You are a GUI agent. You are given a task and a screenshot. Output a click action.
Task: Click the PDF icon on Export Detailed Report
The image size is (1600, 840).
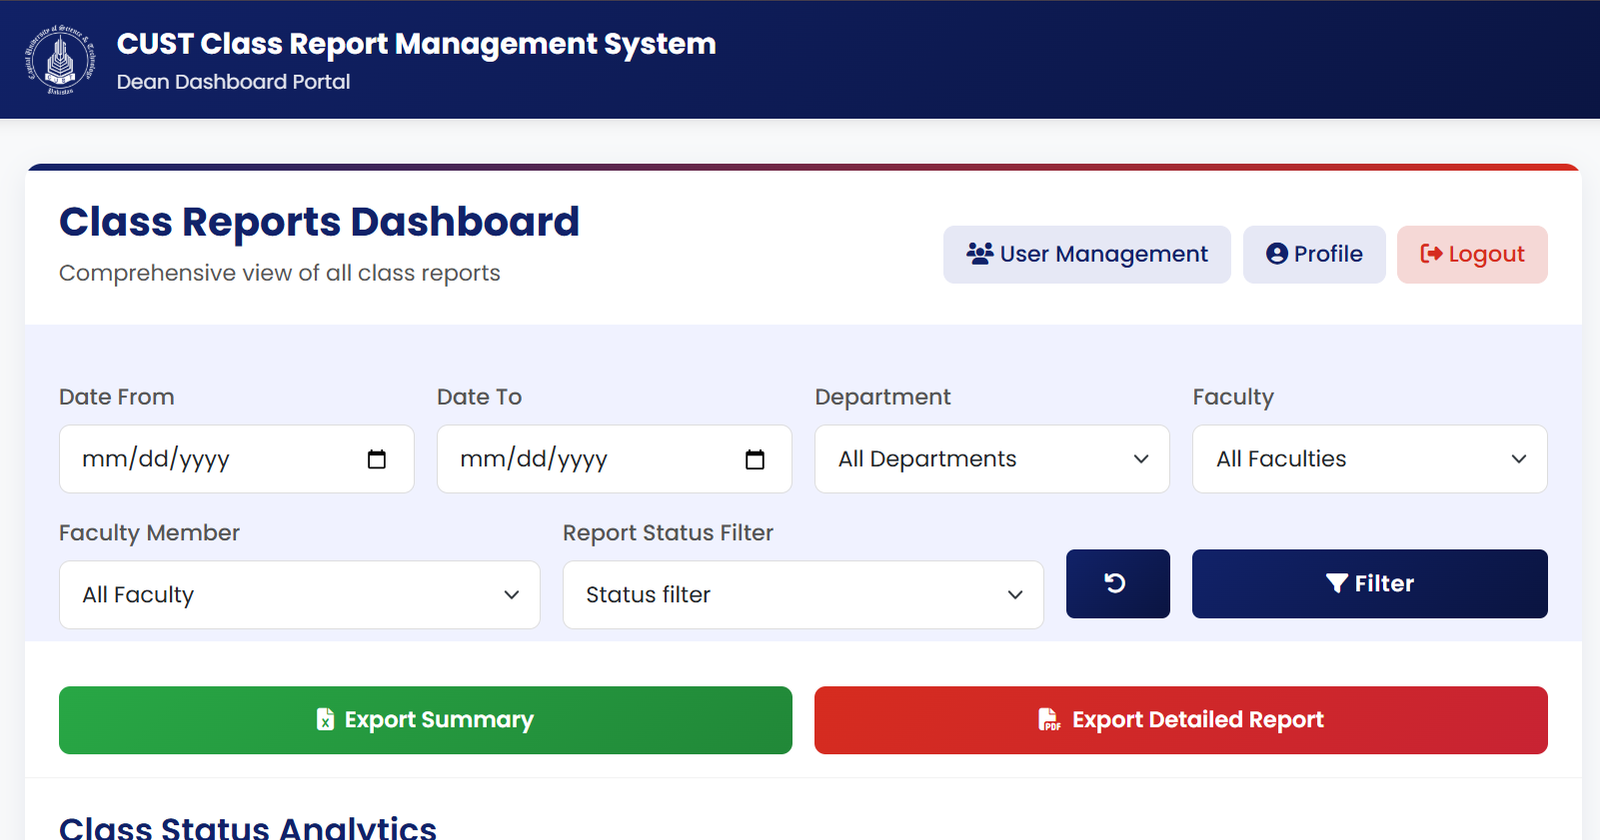point(1048,720)
